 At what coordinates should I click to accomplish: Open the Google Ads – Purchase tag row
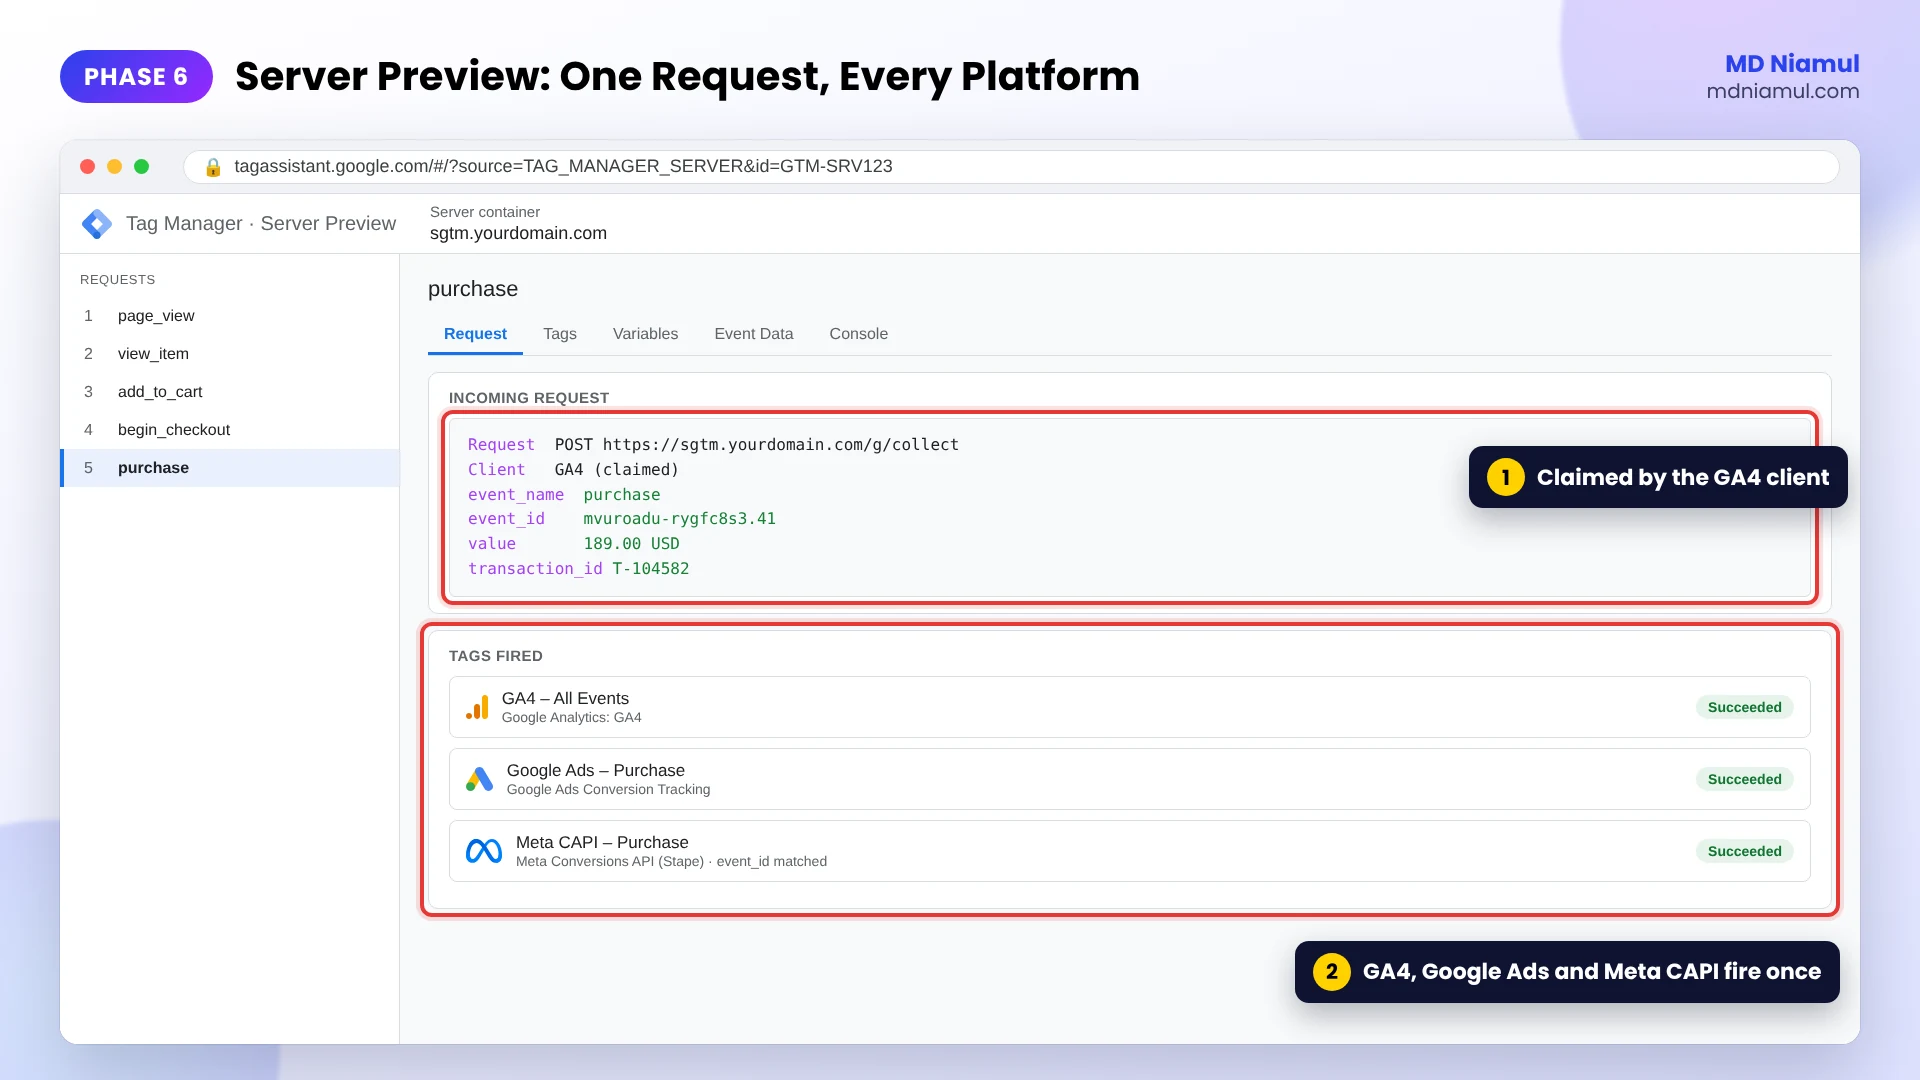1129,779
